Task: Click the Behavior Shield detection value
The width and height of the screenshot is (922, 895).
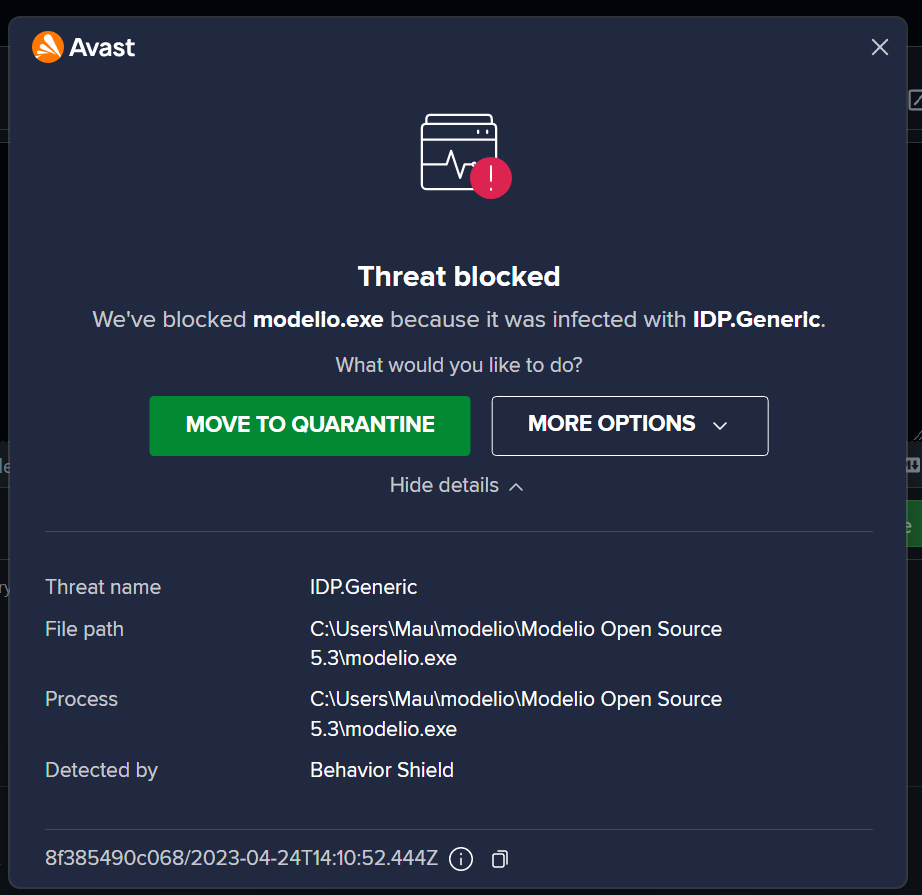Action: (x=381, y=770)
